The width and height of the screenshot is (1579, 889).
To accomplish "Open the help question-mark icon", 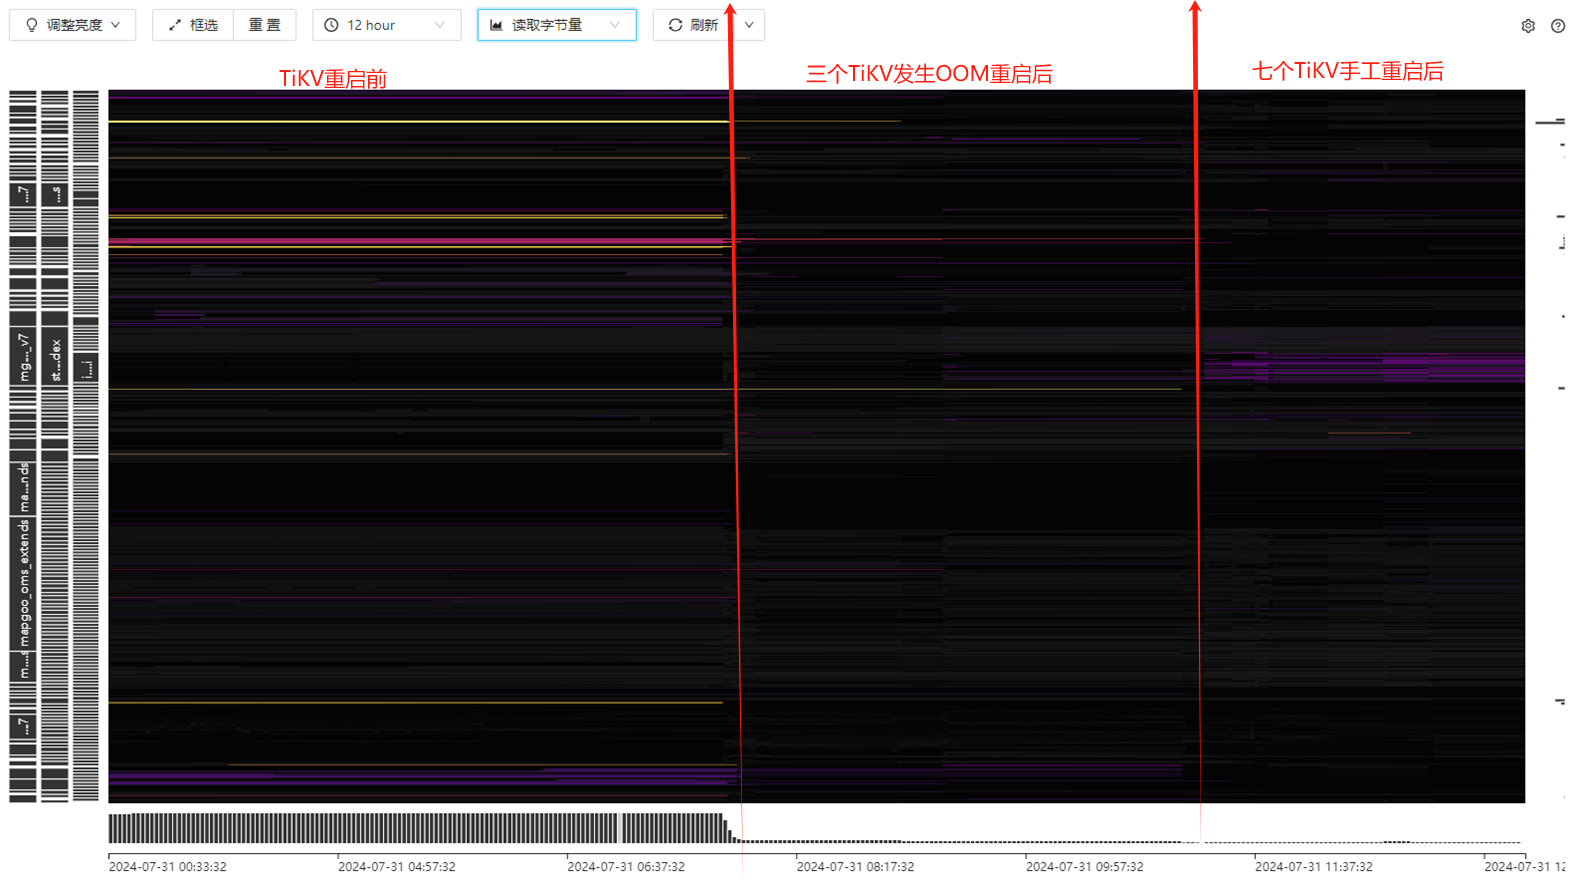I will [1558, 26].
